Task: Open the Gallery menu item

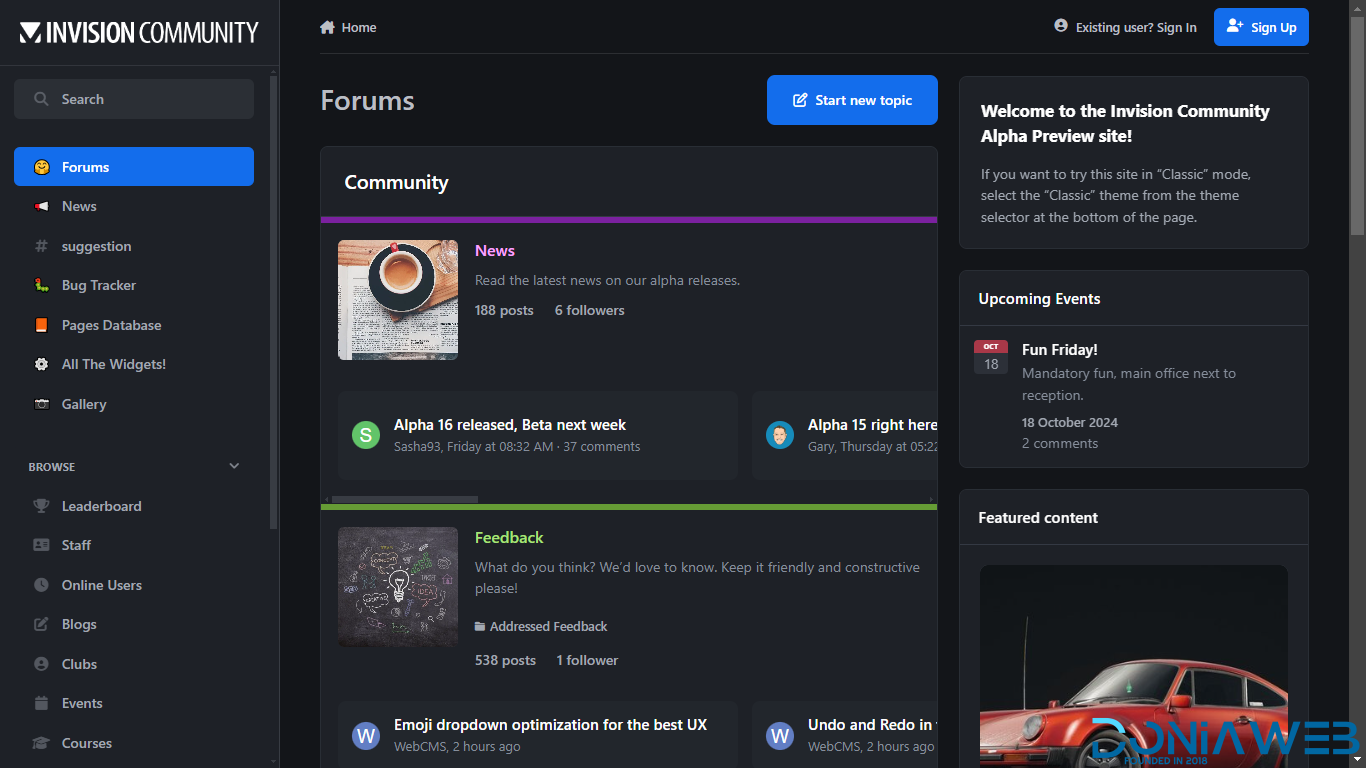Action: click(x=134, y=404)
